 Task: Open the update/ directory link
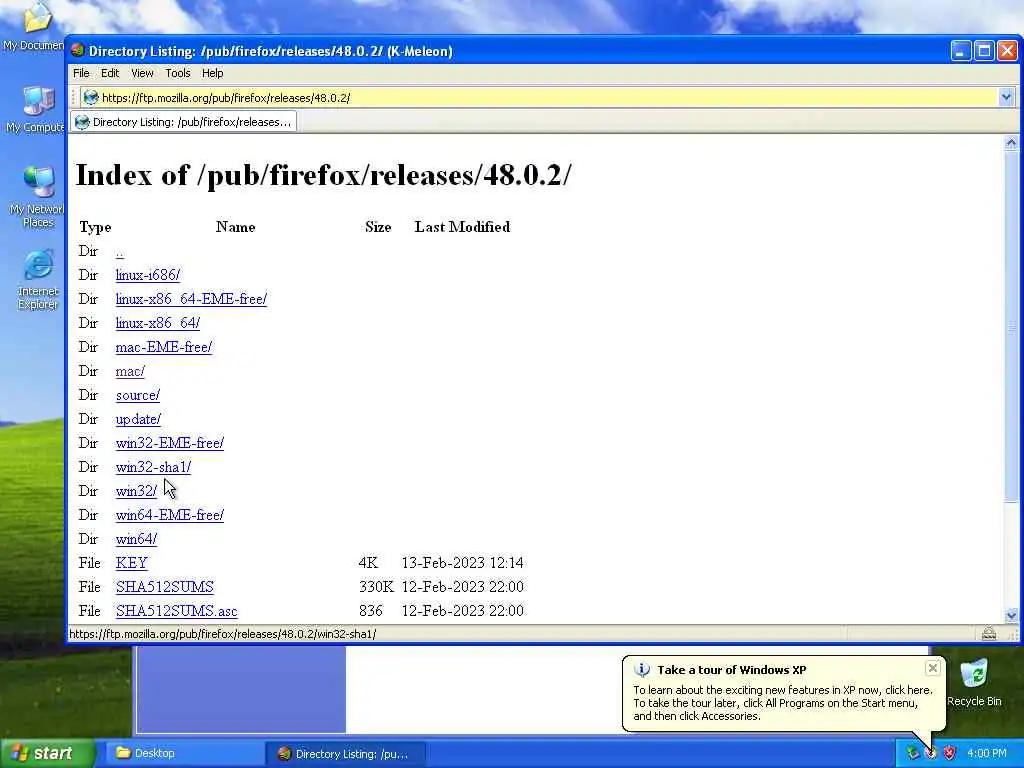click(x=138, y=419)
